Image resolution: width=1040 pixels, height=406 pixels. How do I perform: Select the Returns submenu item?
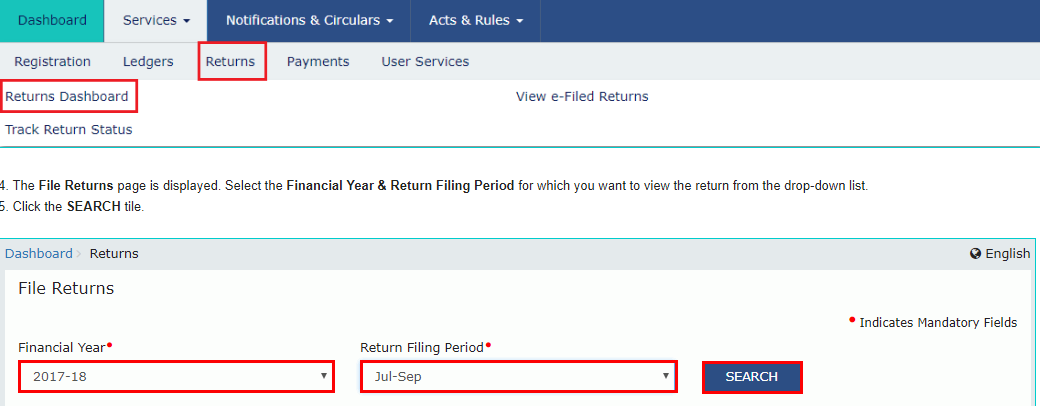231,62
